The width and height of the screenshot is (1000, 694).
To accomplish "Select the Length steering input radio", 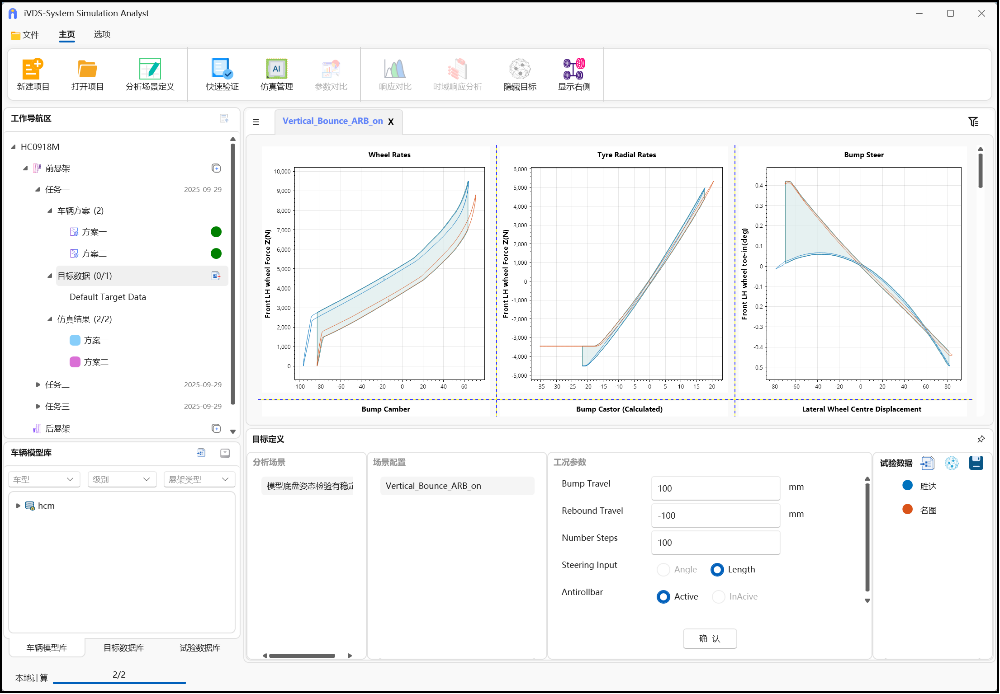I will (x=717, y=570).
